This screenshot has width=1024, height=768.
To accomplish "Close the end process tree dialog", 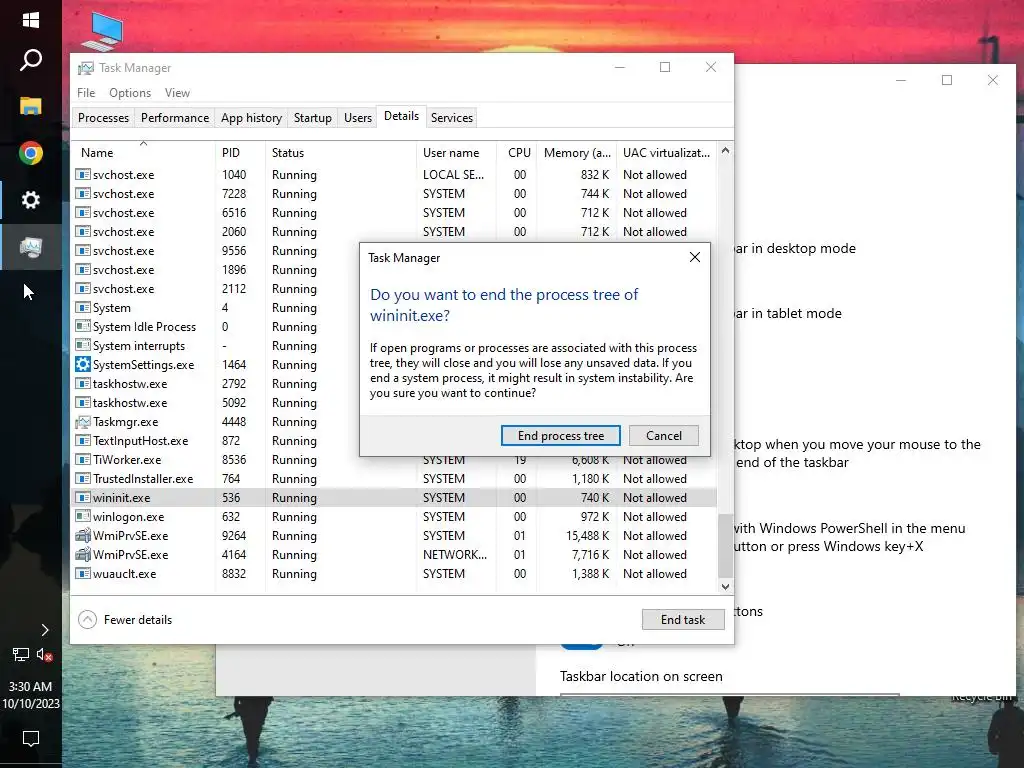I will 695,257.
